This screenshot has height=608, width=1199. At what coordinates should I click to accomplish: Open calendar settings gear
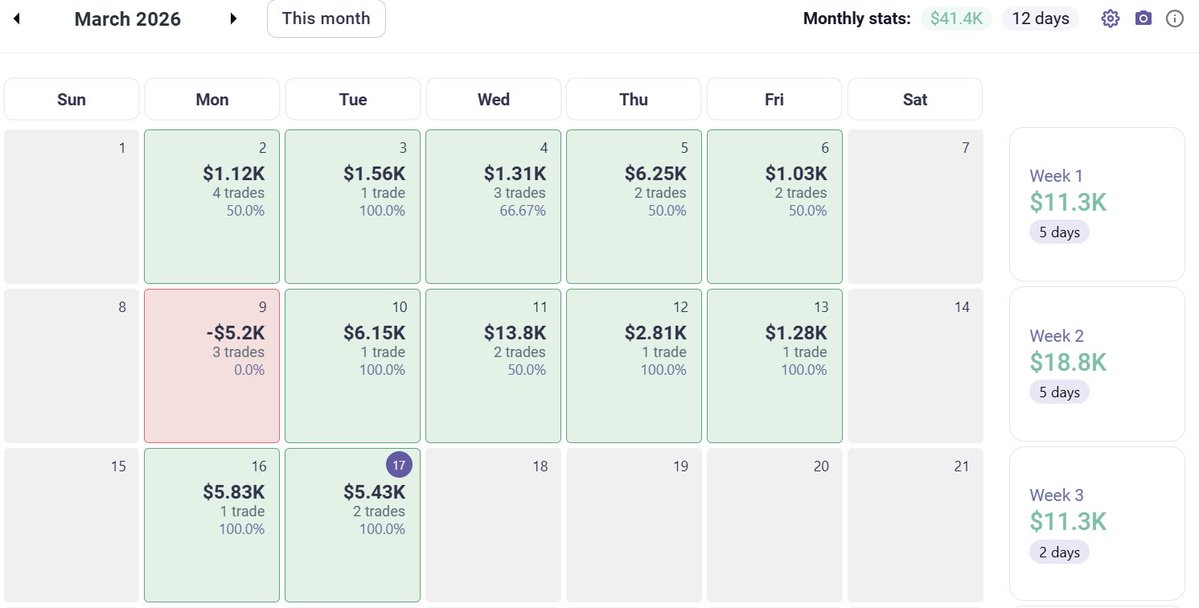coord(1110,19)
